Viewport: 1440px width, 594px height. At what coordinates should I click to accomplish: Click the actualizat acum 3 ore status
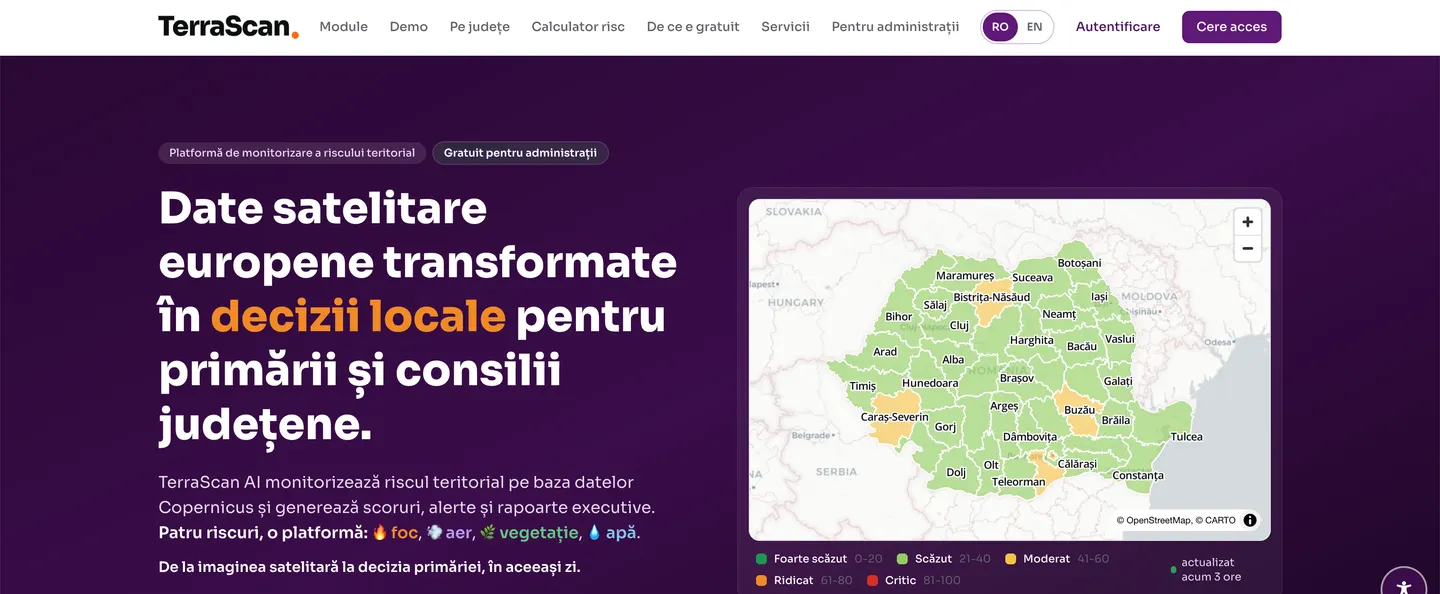[x=1206, y=570]
